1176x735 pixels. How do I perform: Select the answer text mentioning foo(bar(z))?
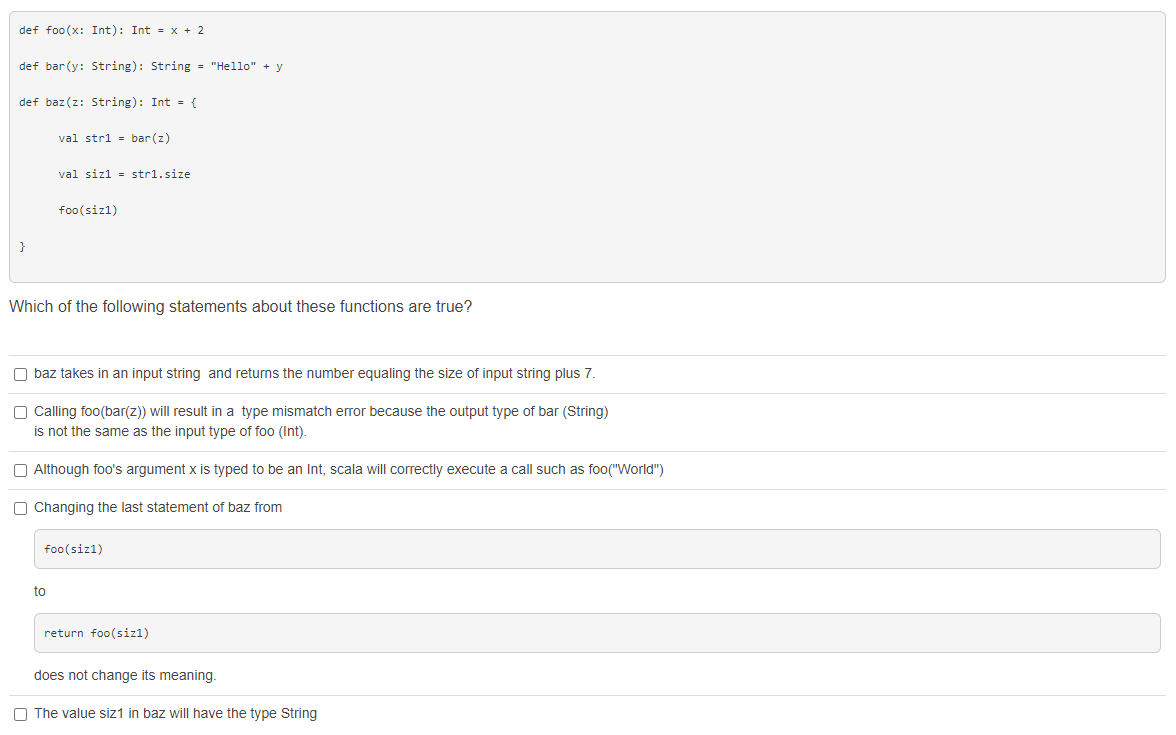(x=320, y=411)
